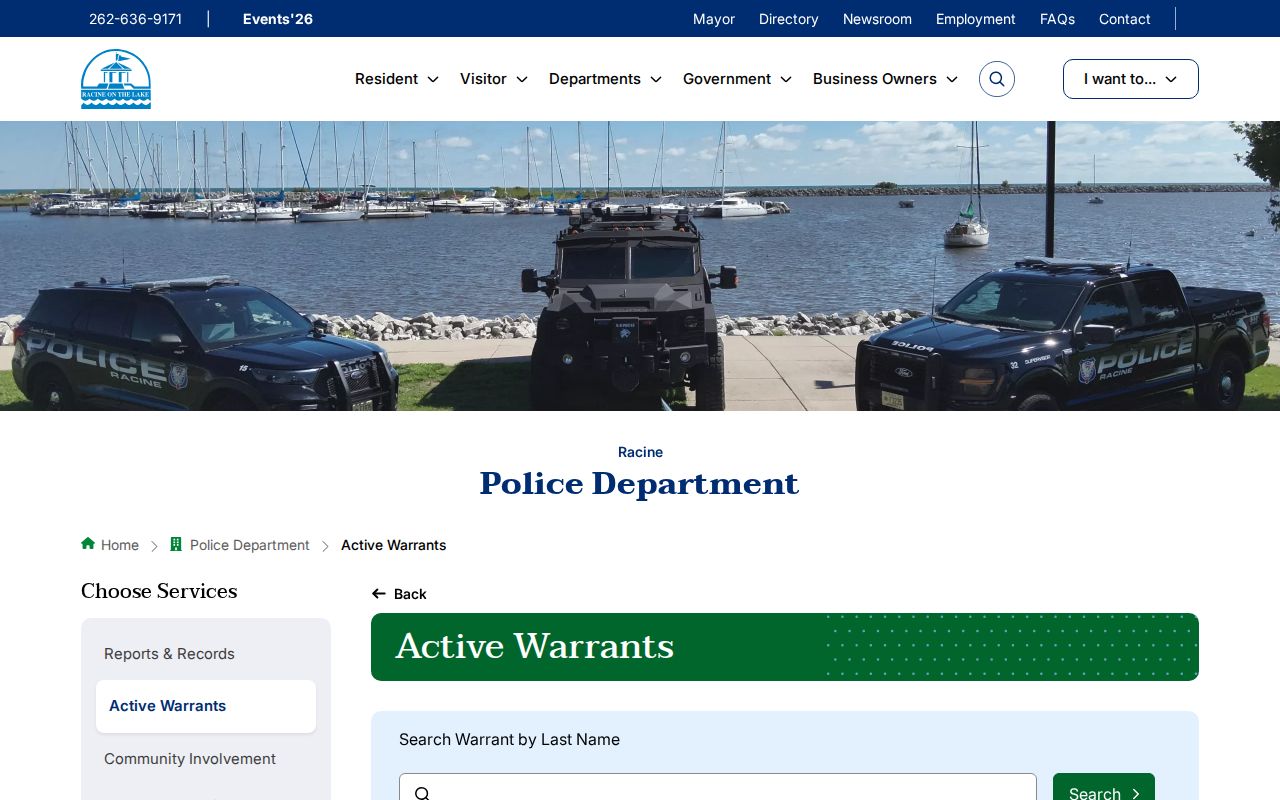Click the Police Department page heading
Image resolution: width=1280 pixels, height=800 pixels.
(639, 484)
